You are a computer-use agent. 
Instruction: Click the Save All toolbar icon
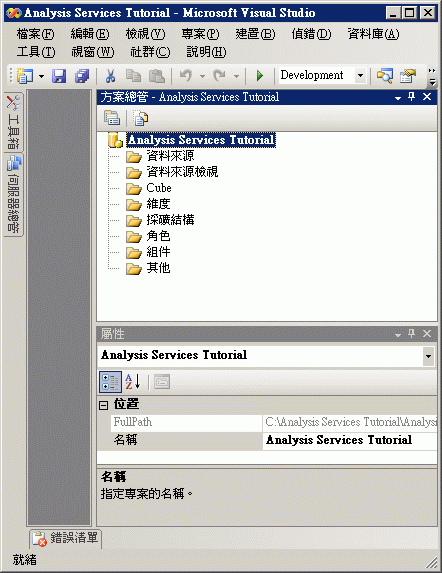point(82,76)
